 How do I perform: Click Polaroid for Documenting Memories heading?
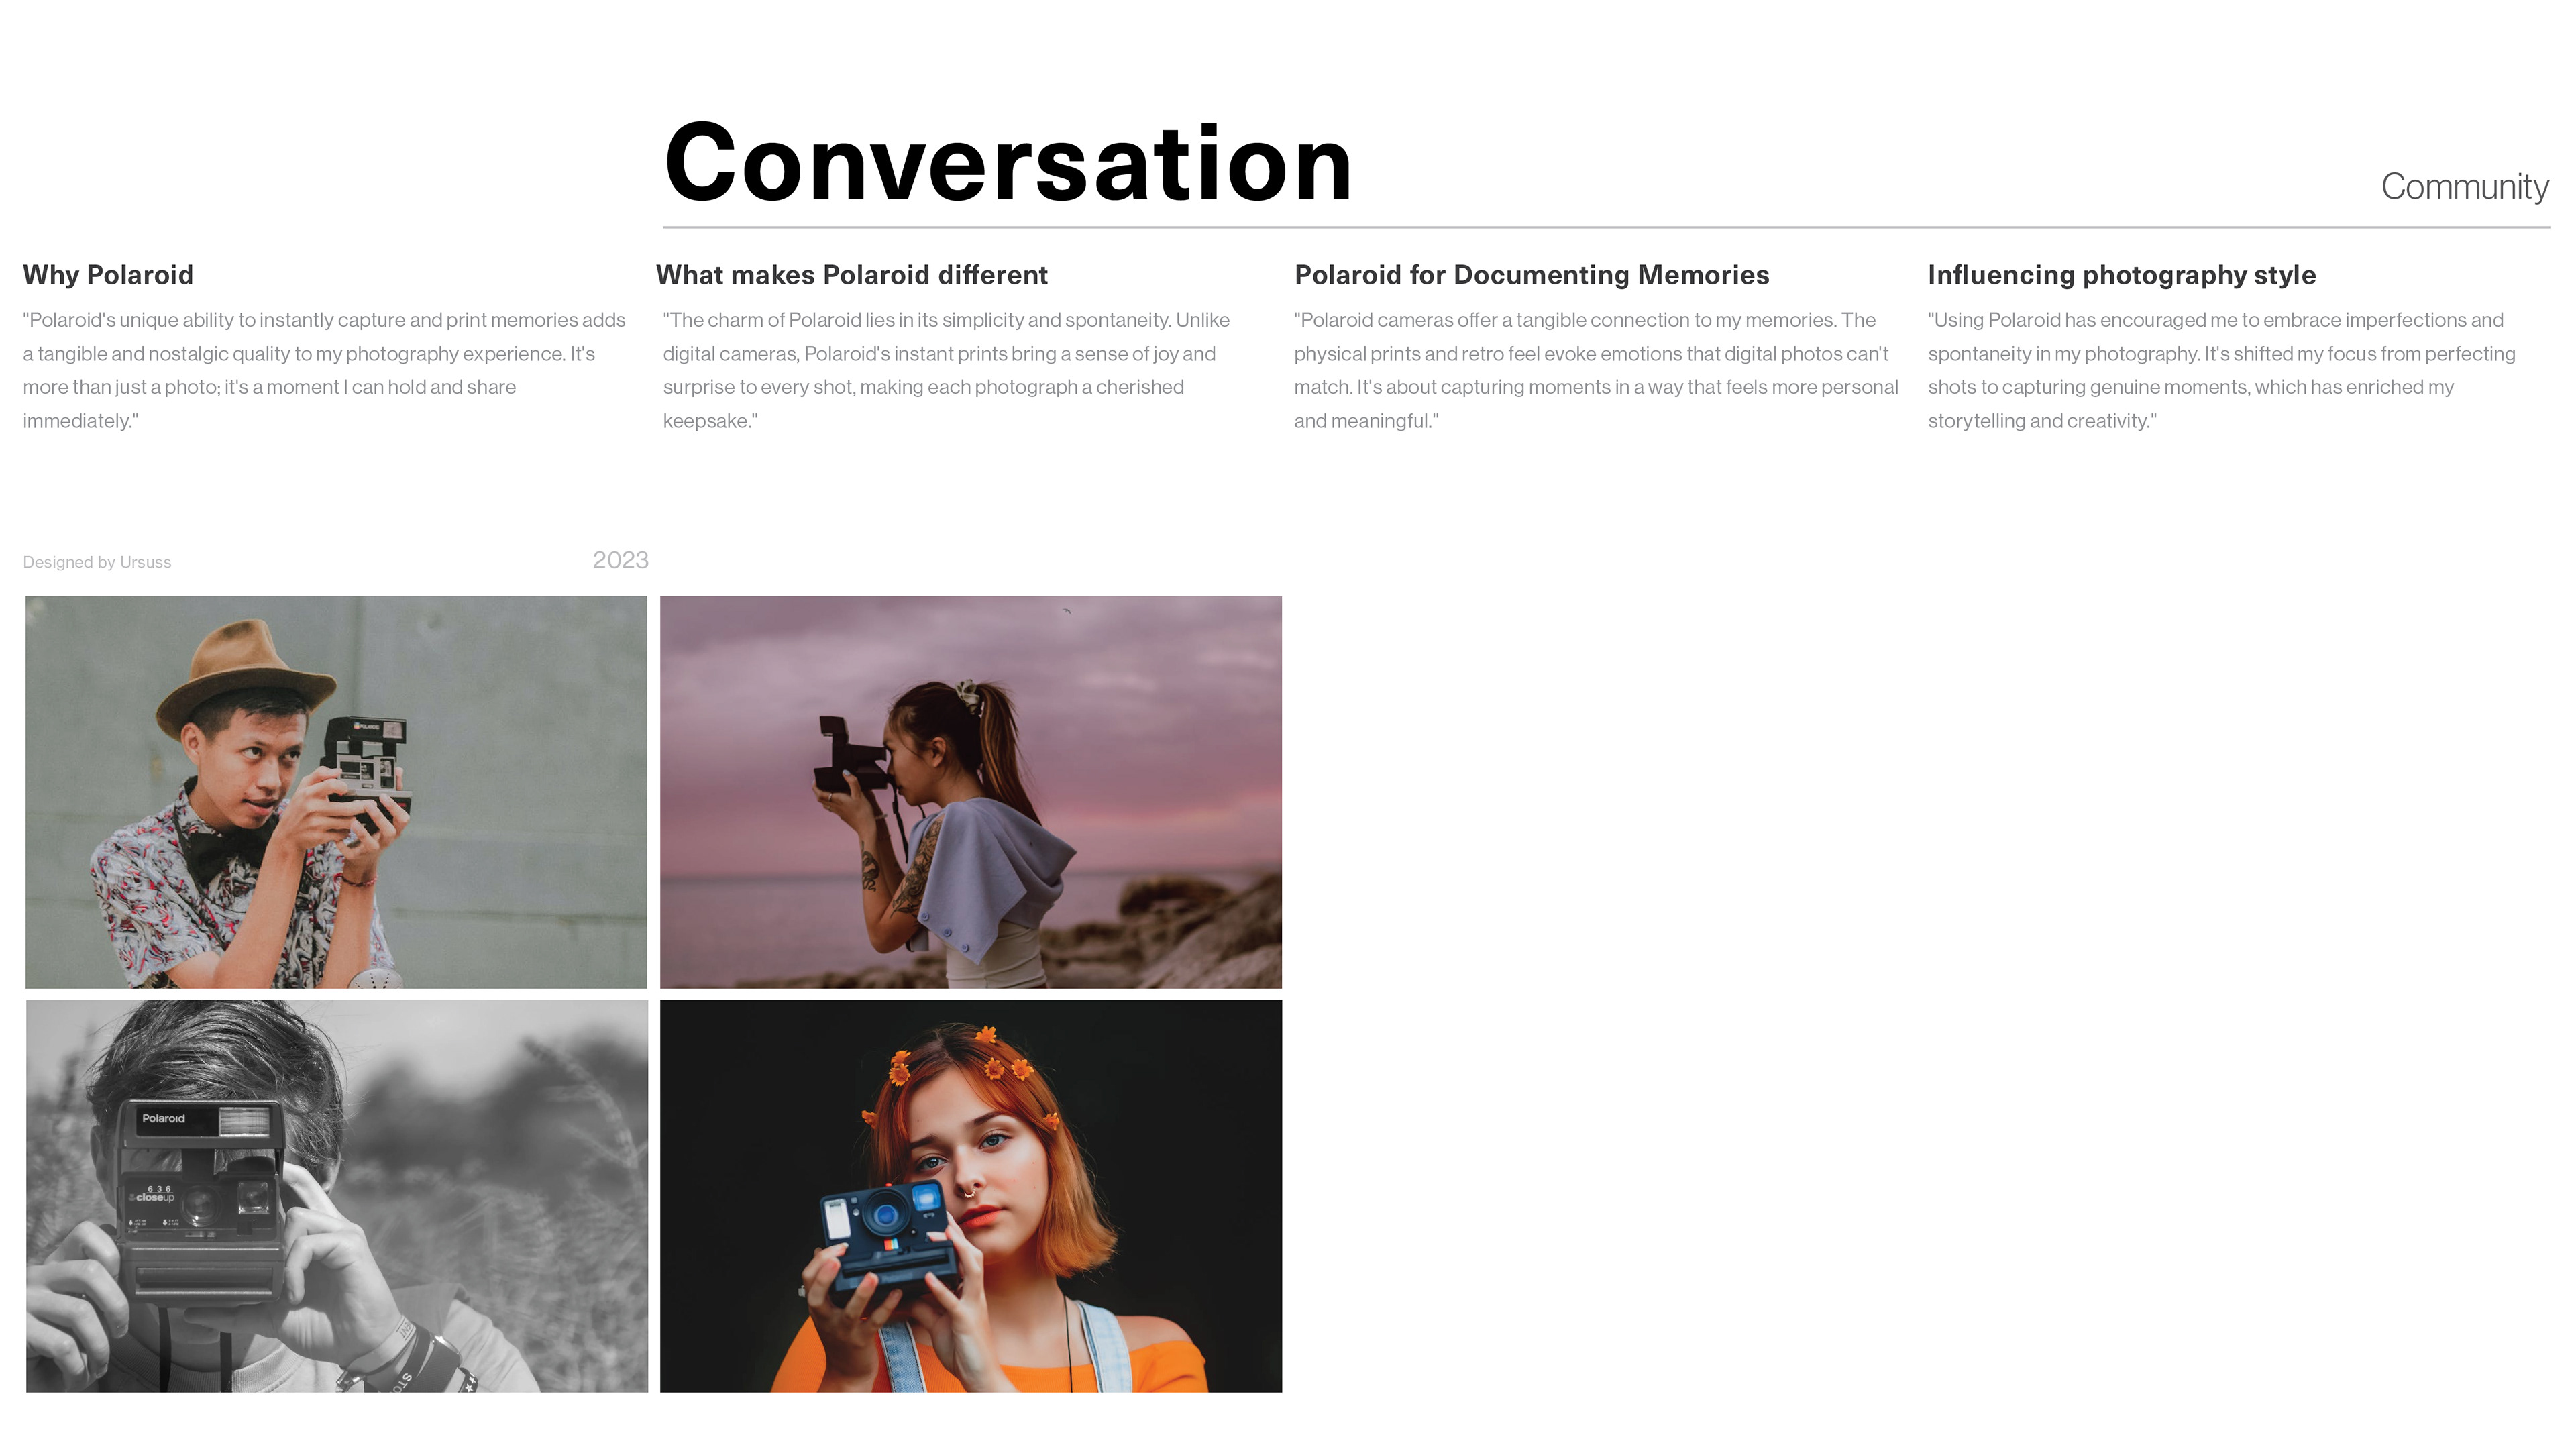(1531, 275)
